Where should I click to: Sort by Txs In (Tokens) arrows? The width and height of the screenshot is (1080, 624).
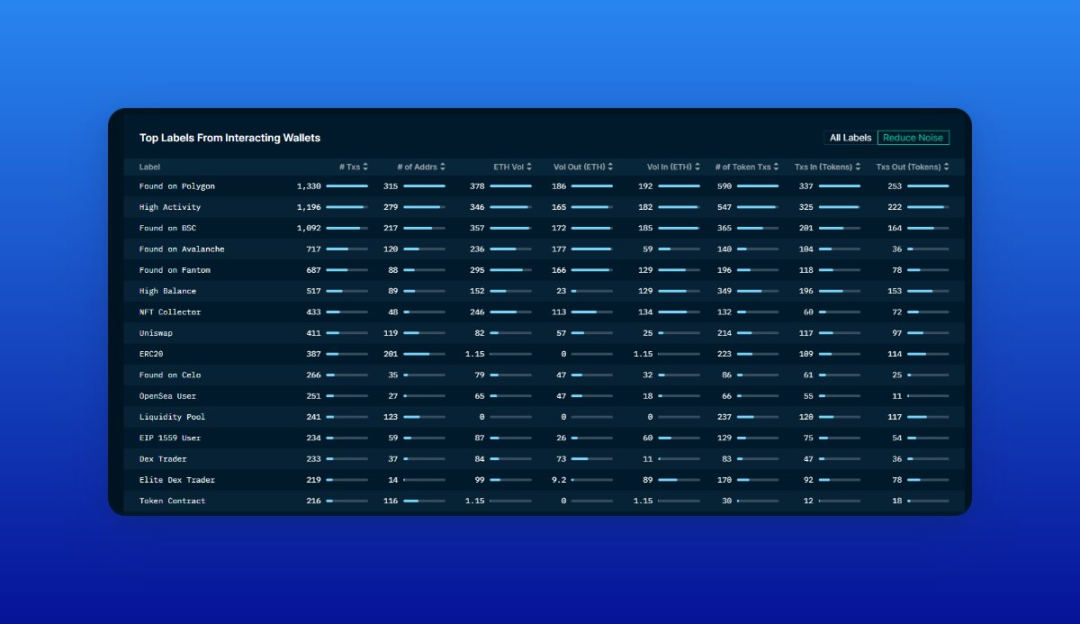click(858, 167)
